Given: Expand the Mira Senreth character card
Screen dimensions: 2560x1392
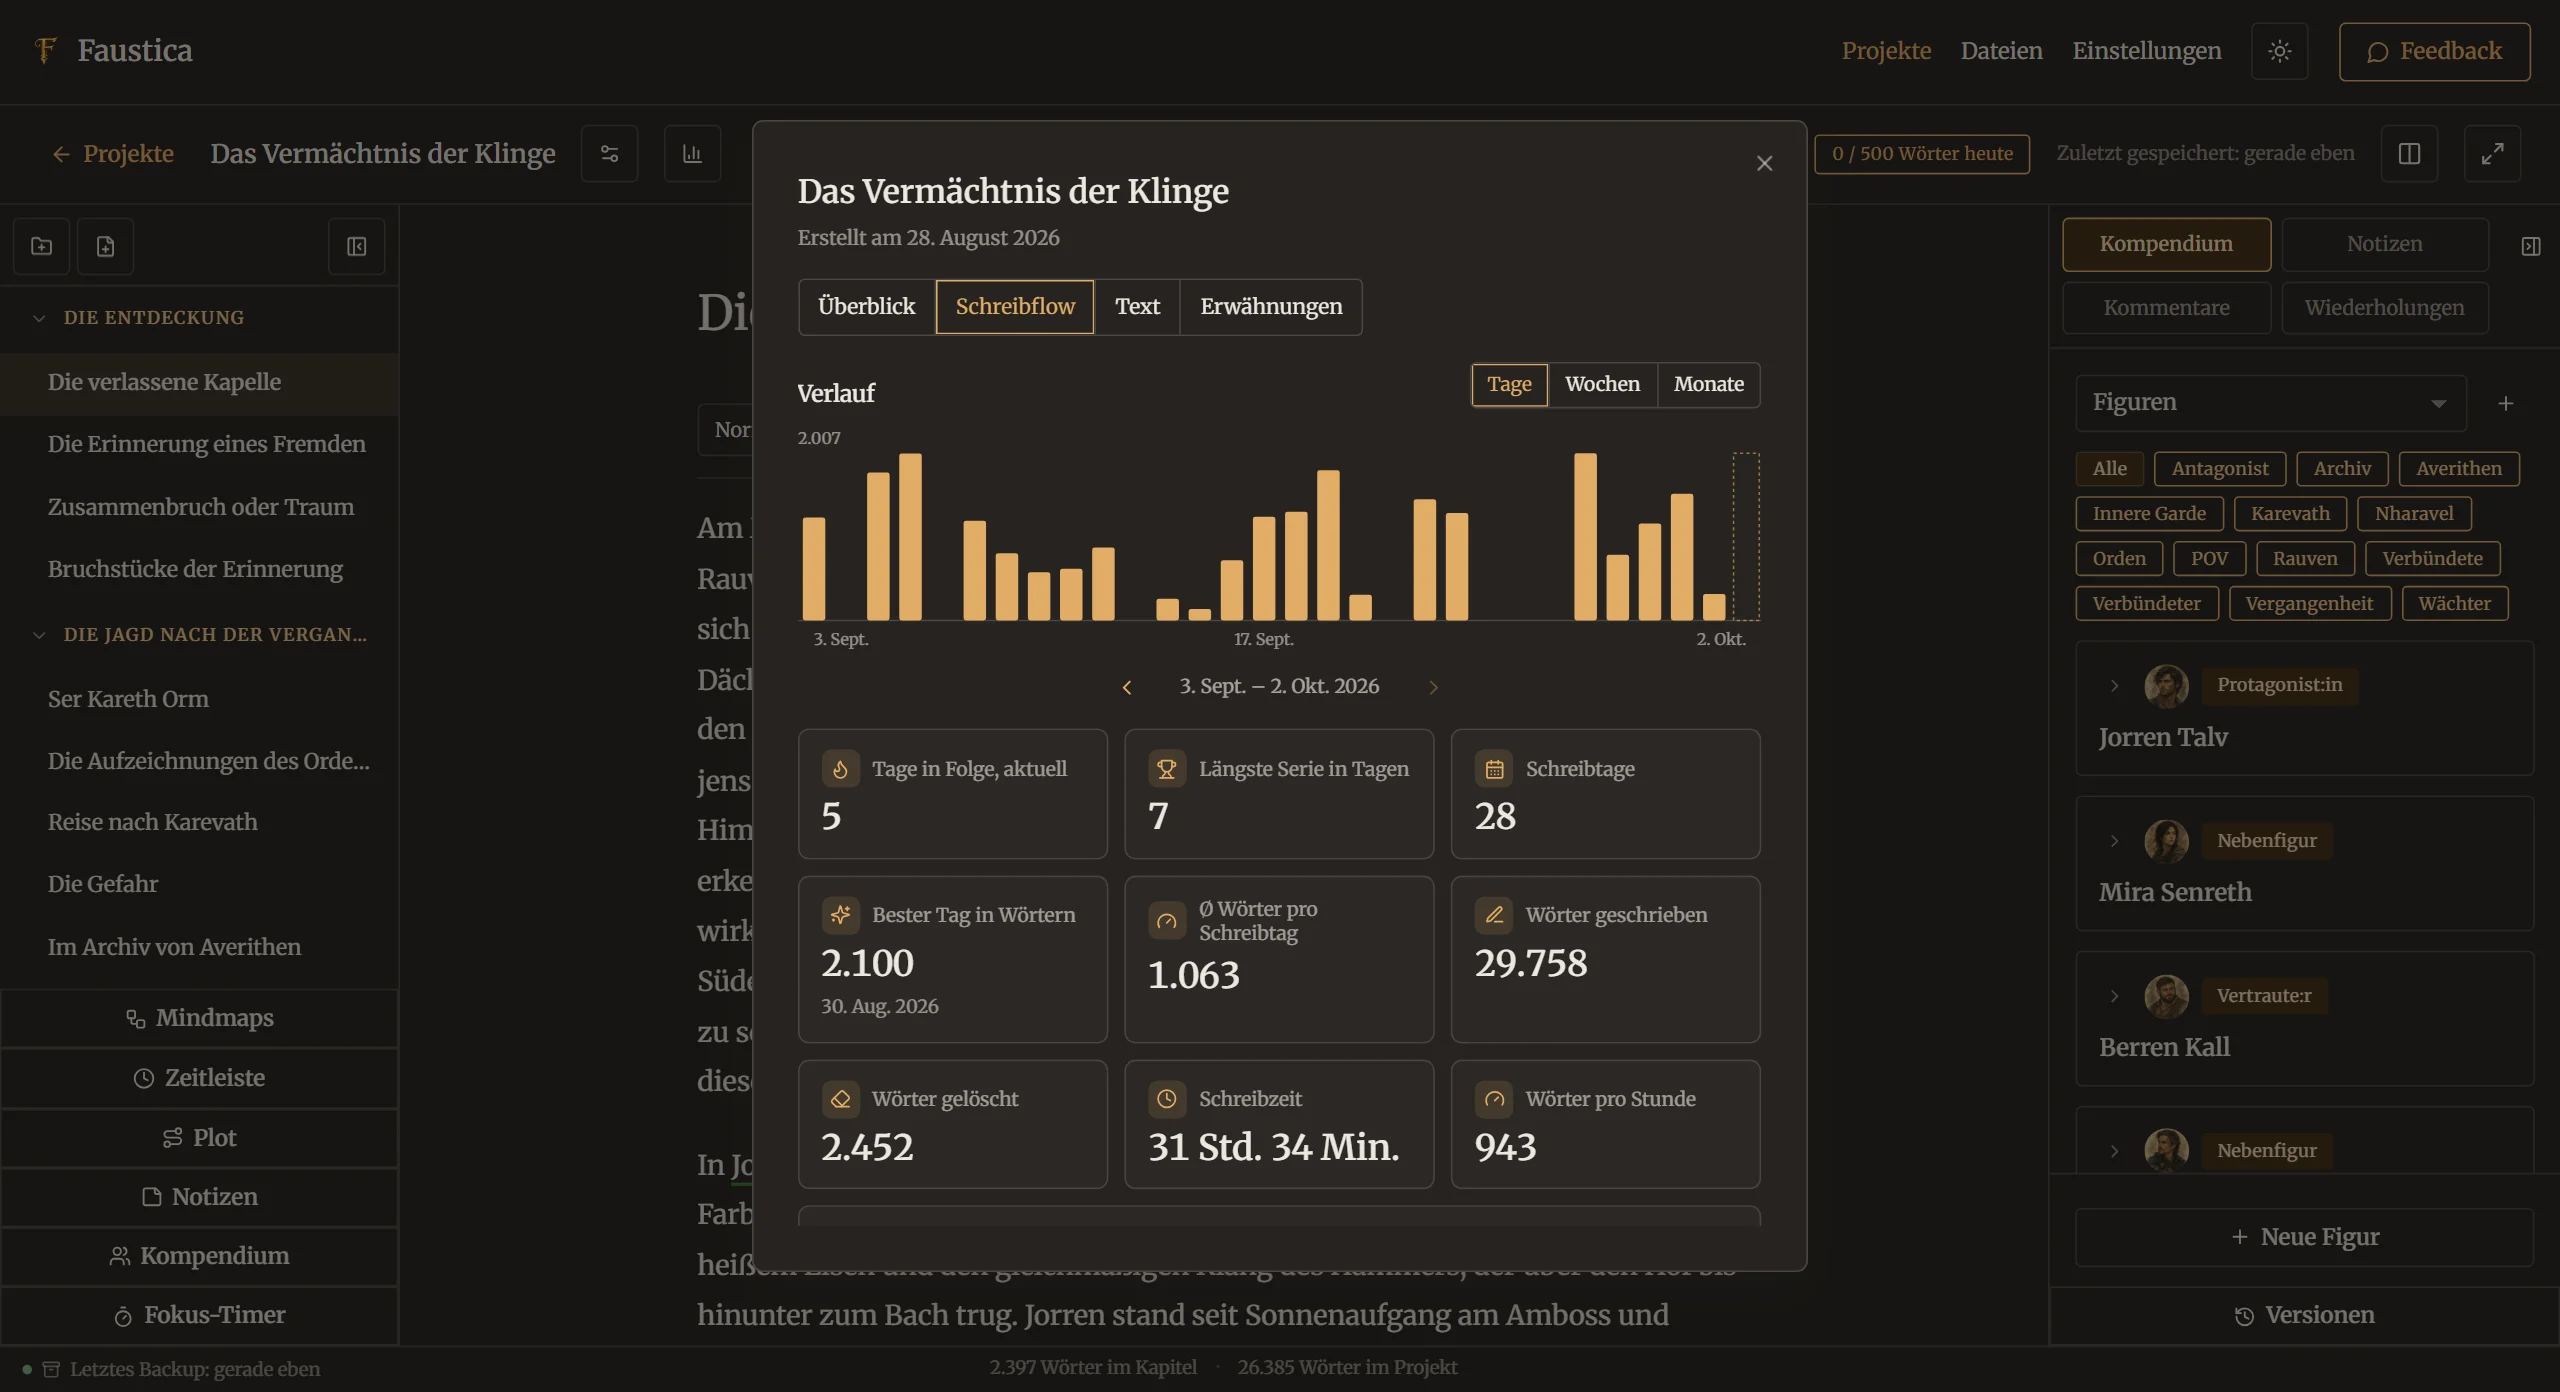Looking at the screenshot, I should [2114, 841].
